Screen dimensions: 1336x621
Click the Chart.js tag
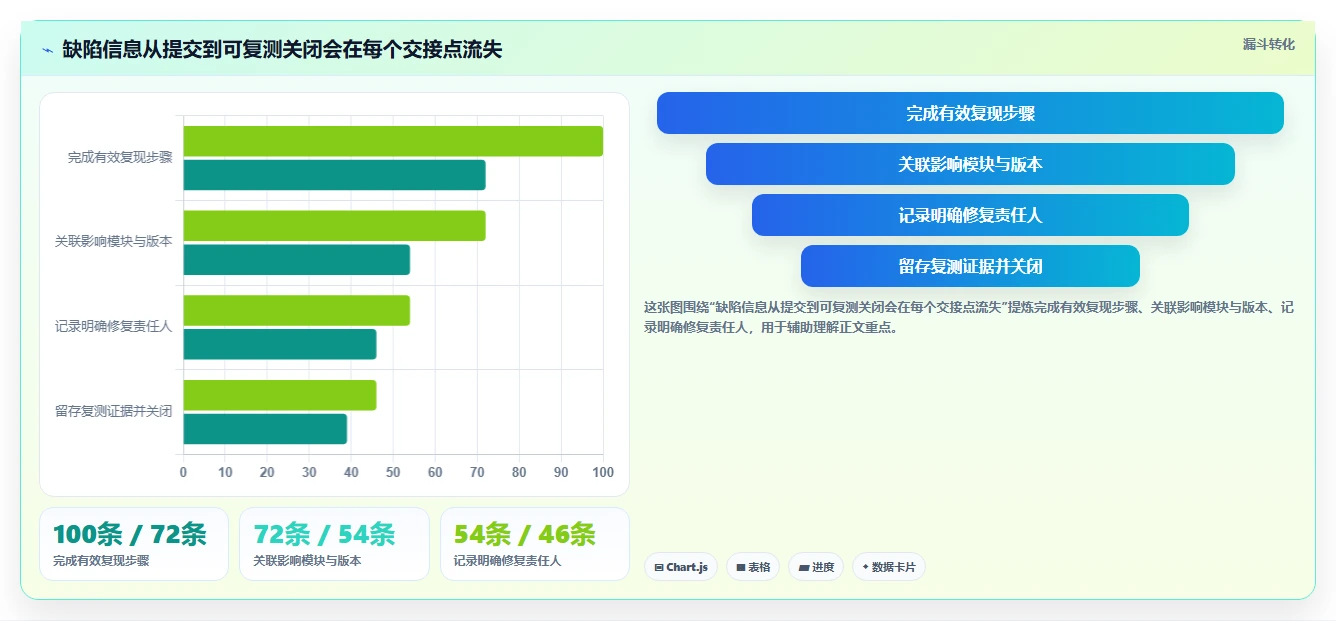681,567
